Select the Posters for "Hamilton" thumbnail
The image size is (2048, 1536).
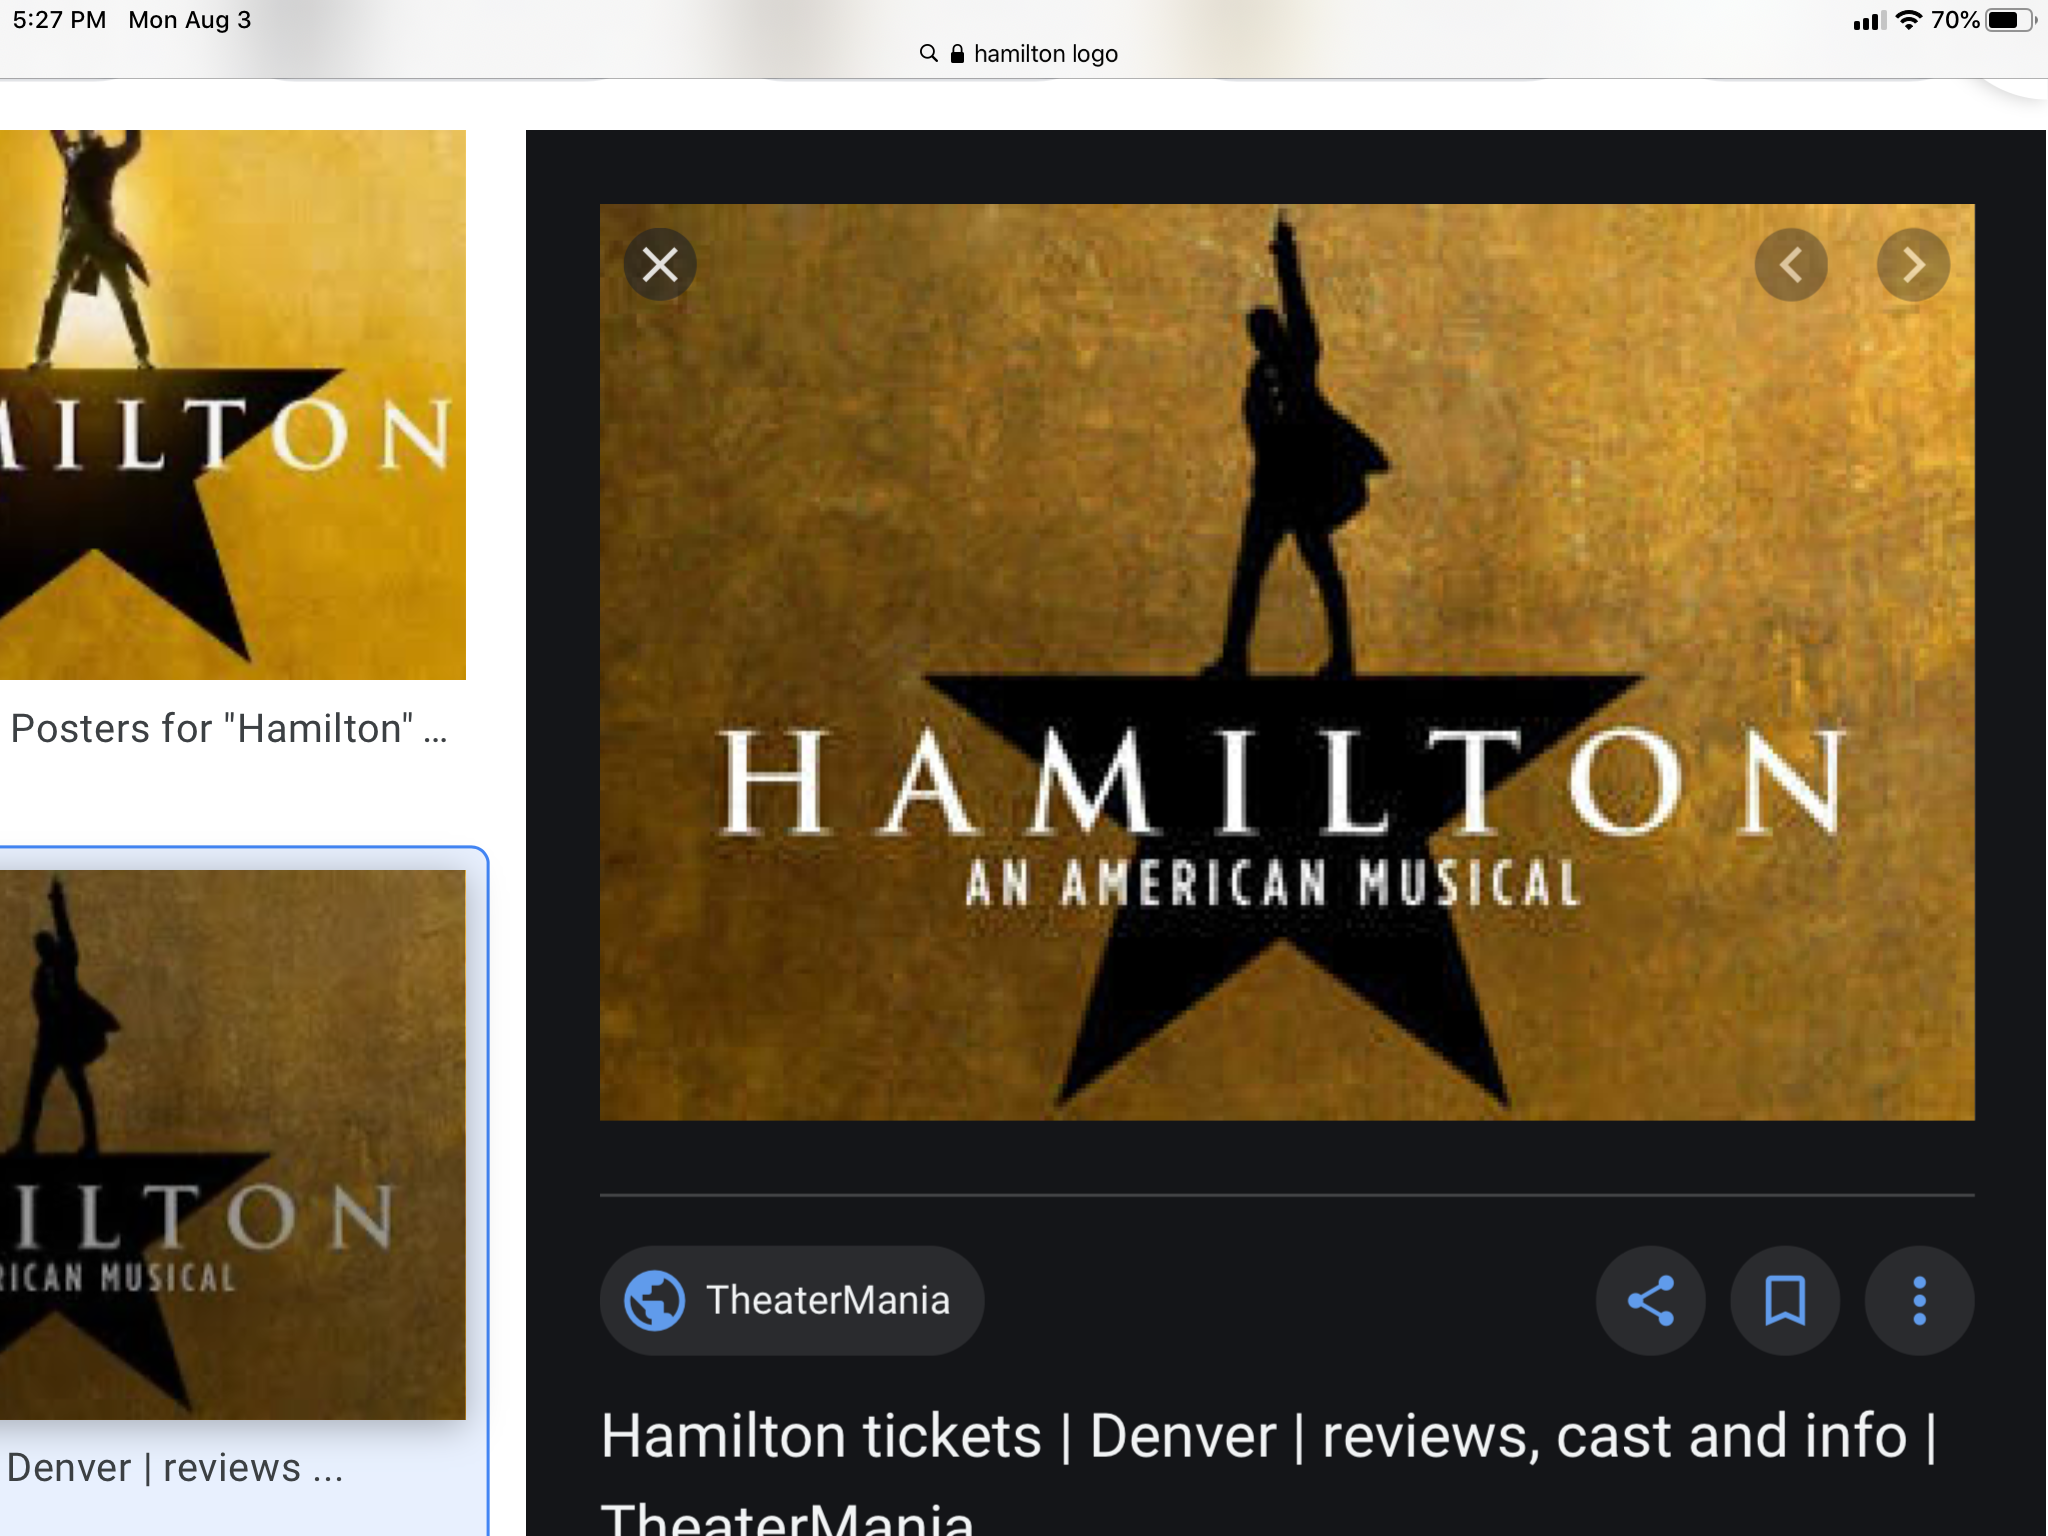(x=232, y=405)
